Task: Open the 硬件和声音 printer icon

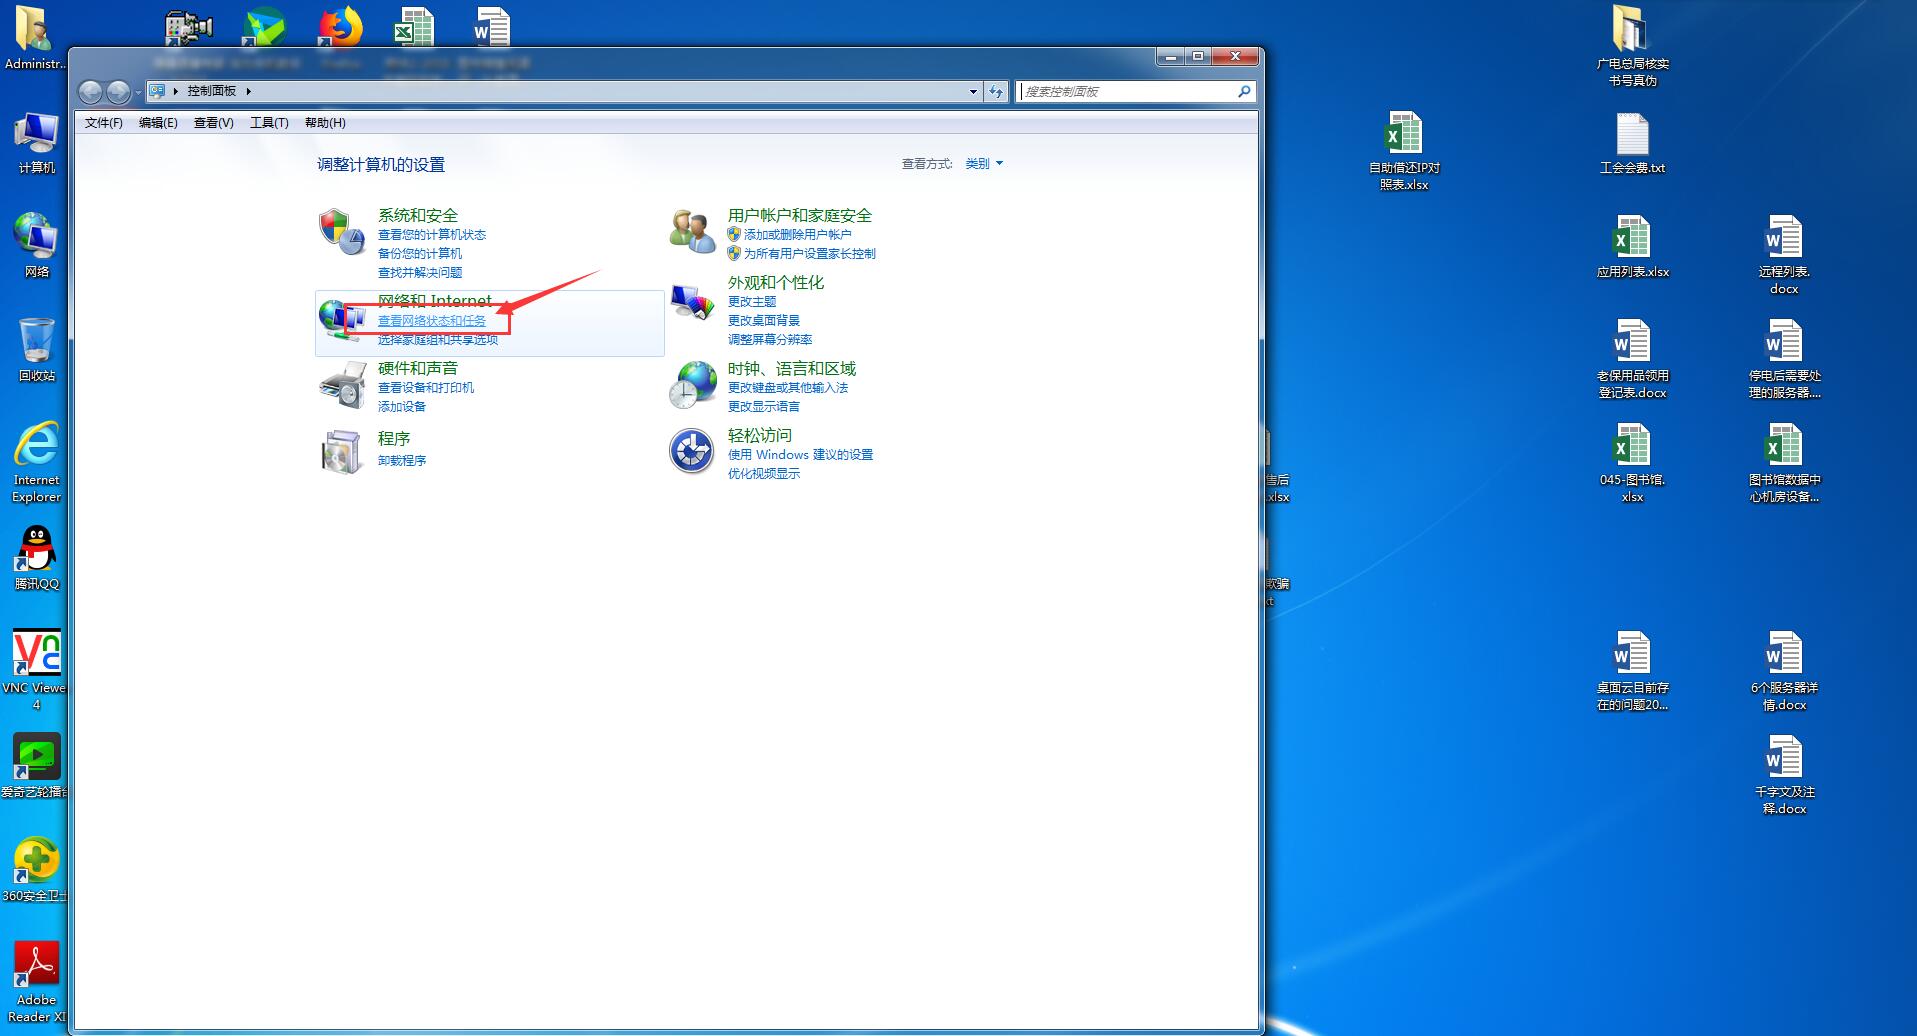Action: point(342,385)
